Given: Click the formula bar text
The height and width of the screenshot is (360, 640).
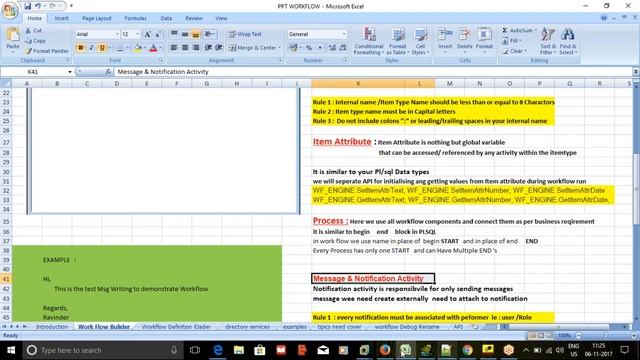Looking at the screenshot, I should (163, 72).
